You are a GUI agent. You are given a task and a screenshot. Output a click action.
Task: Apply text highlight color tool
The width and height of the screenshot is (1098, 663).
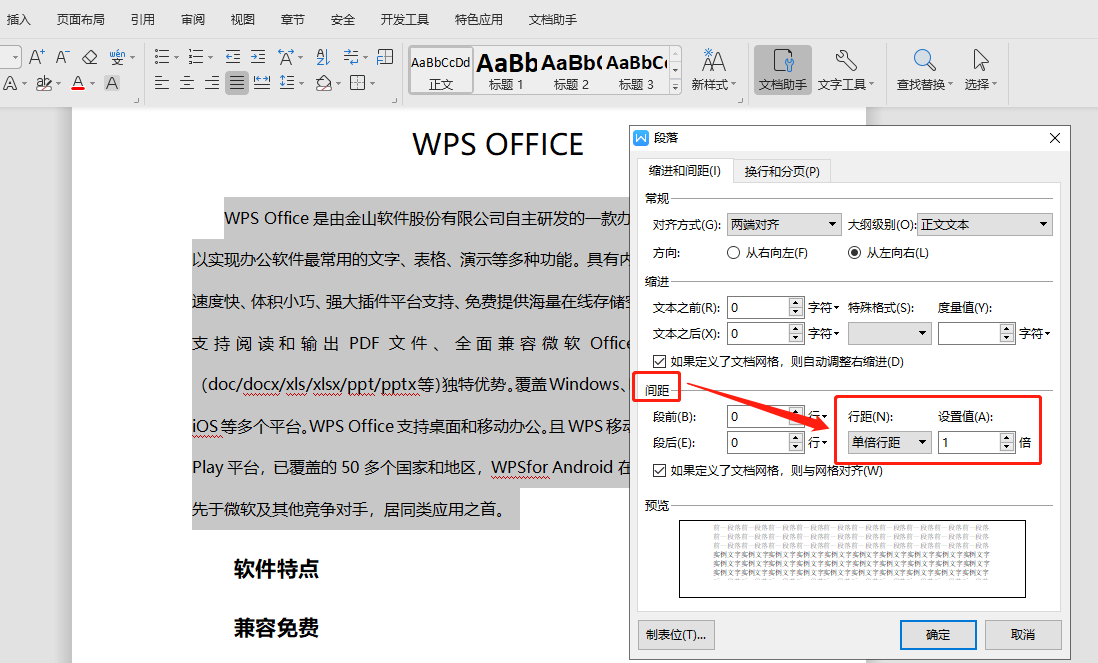pos(44,84)
